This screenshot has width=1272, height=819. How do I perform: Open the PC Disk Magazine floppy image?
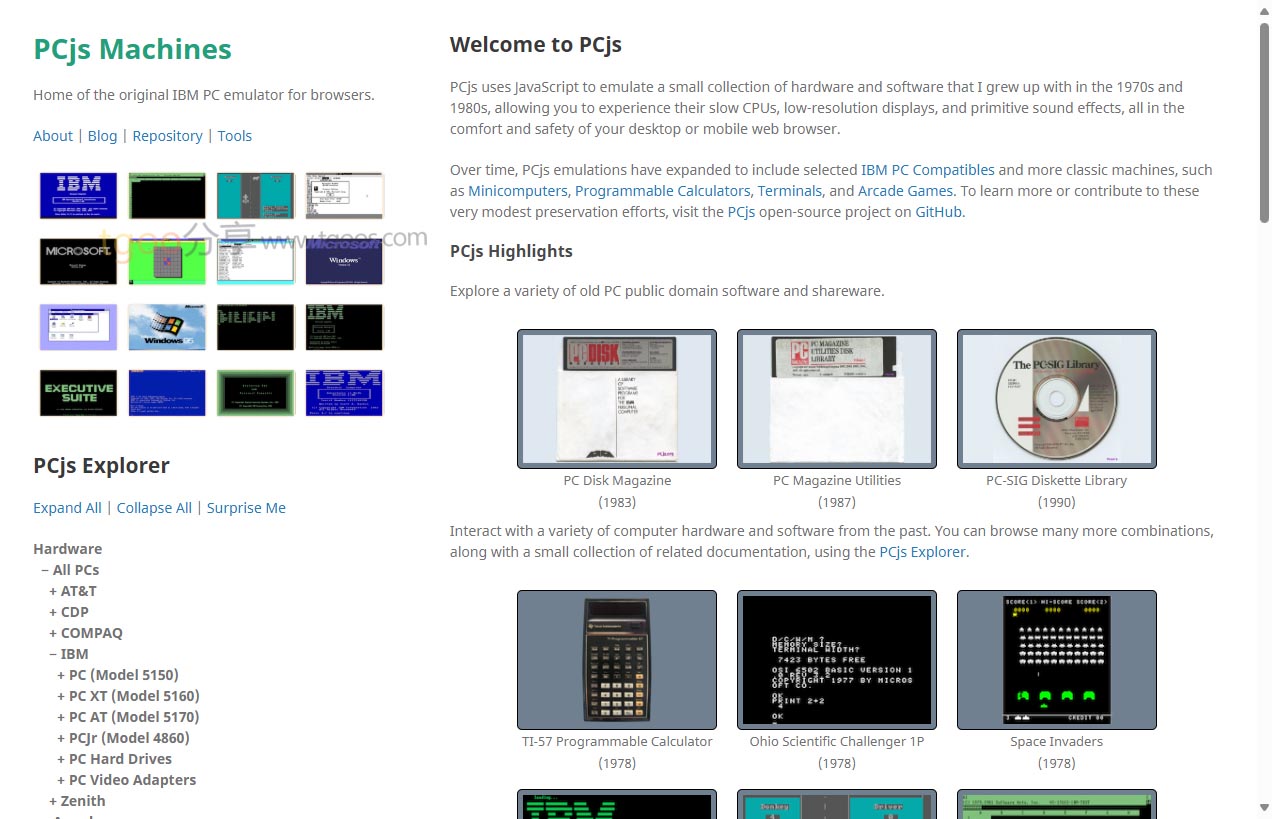(616, 399)
